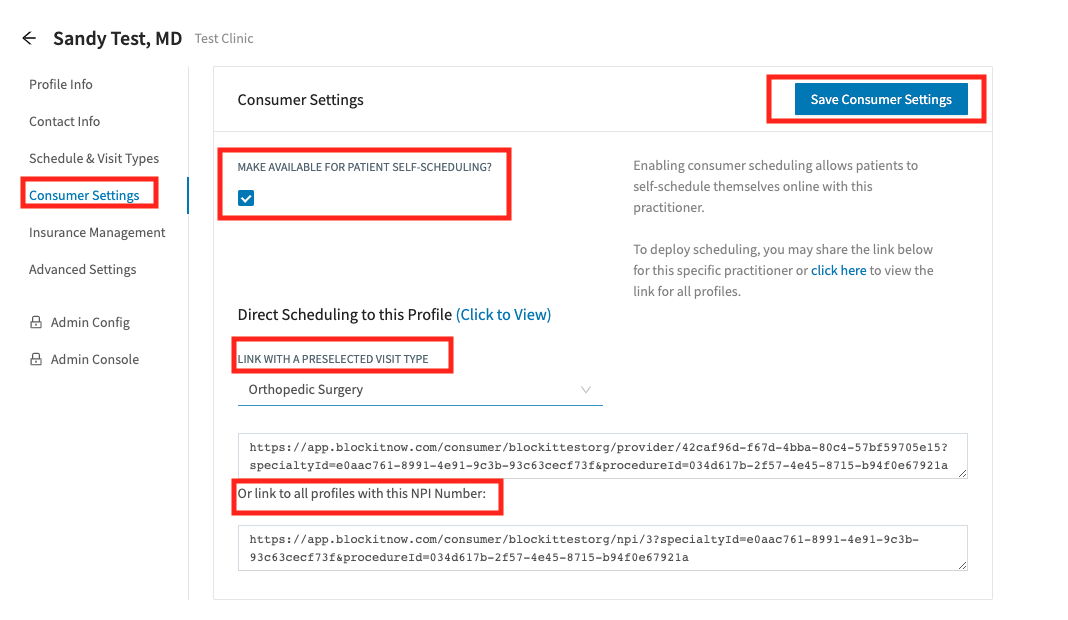This screenshot has height=620, width=1068.
Task: Open the Profile Info section
Action: coord(61,84)
